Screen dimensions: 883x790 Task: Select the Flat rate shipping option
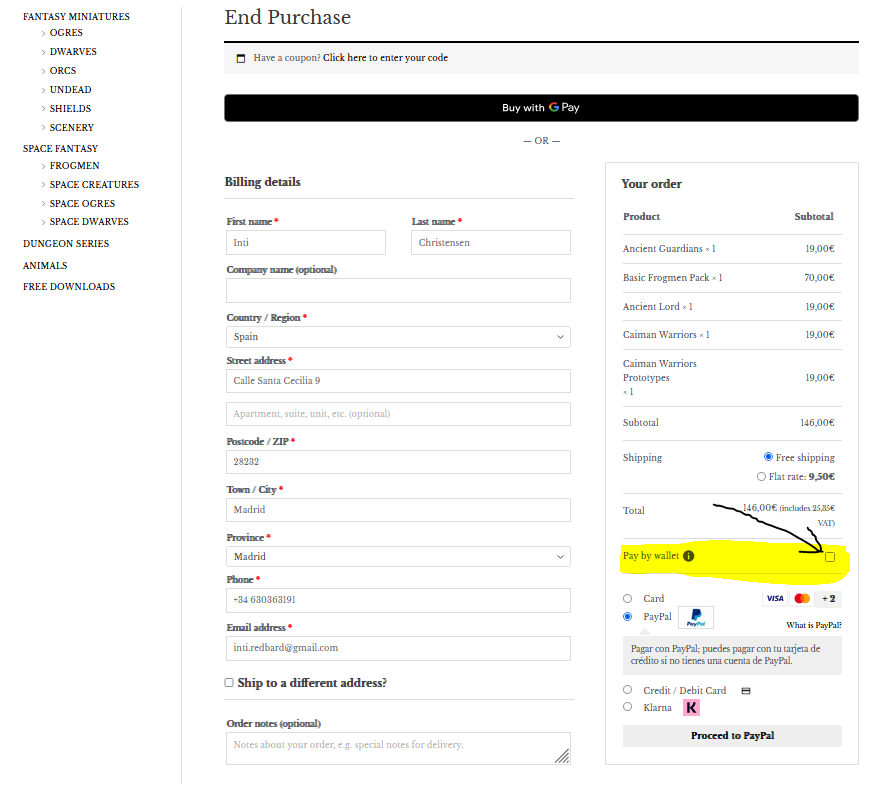pos(762,477)
